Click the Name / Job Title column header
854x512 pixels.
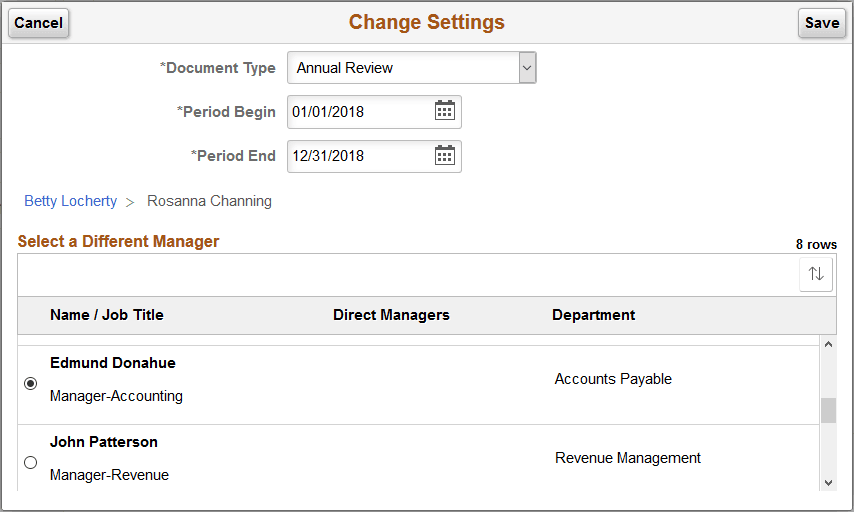coord(107,315)
